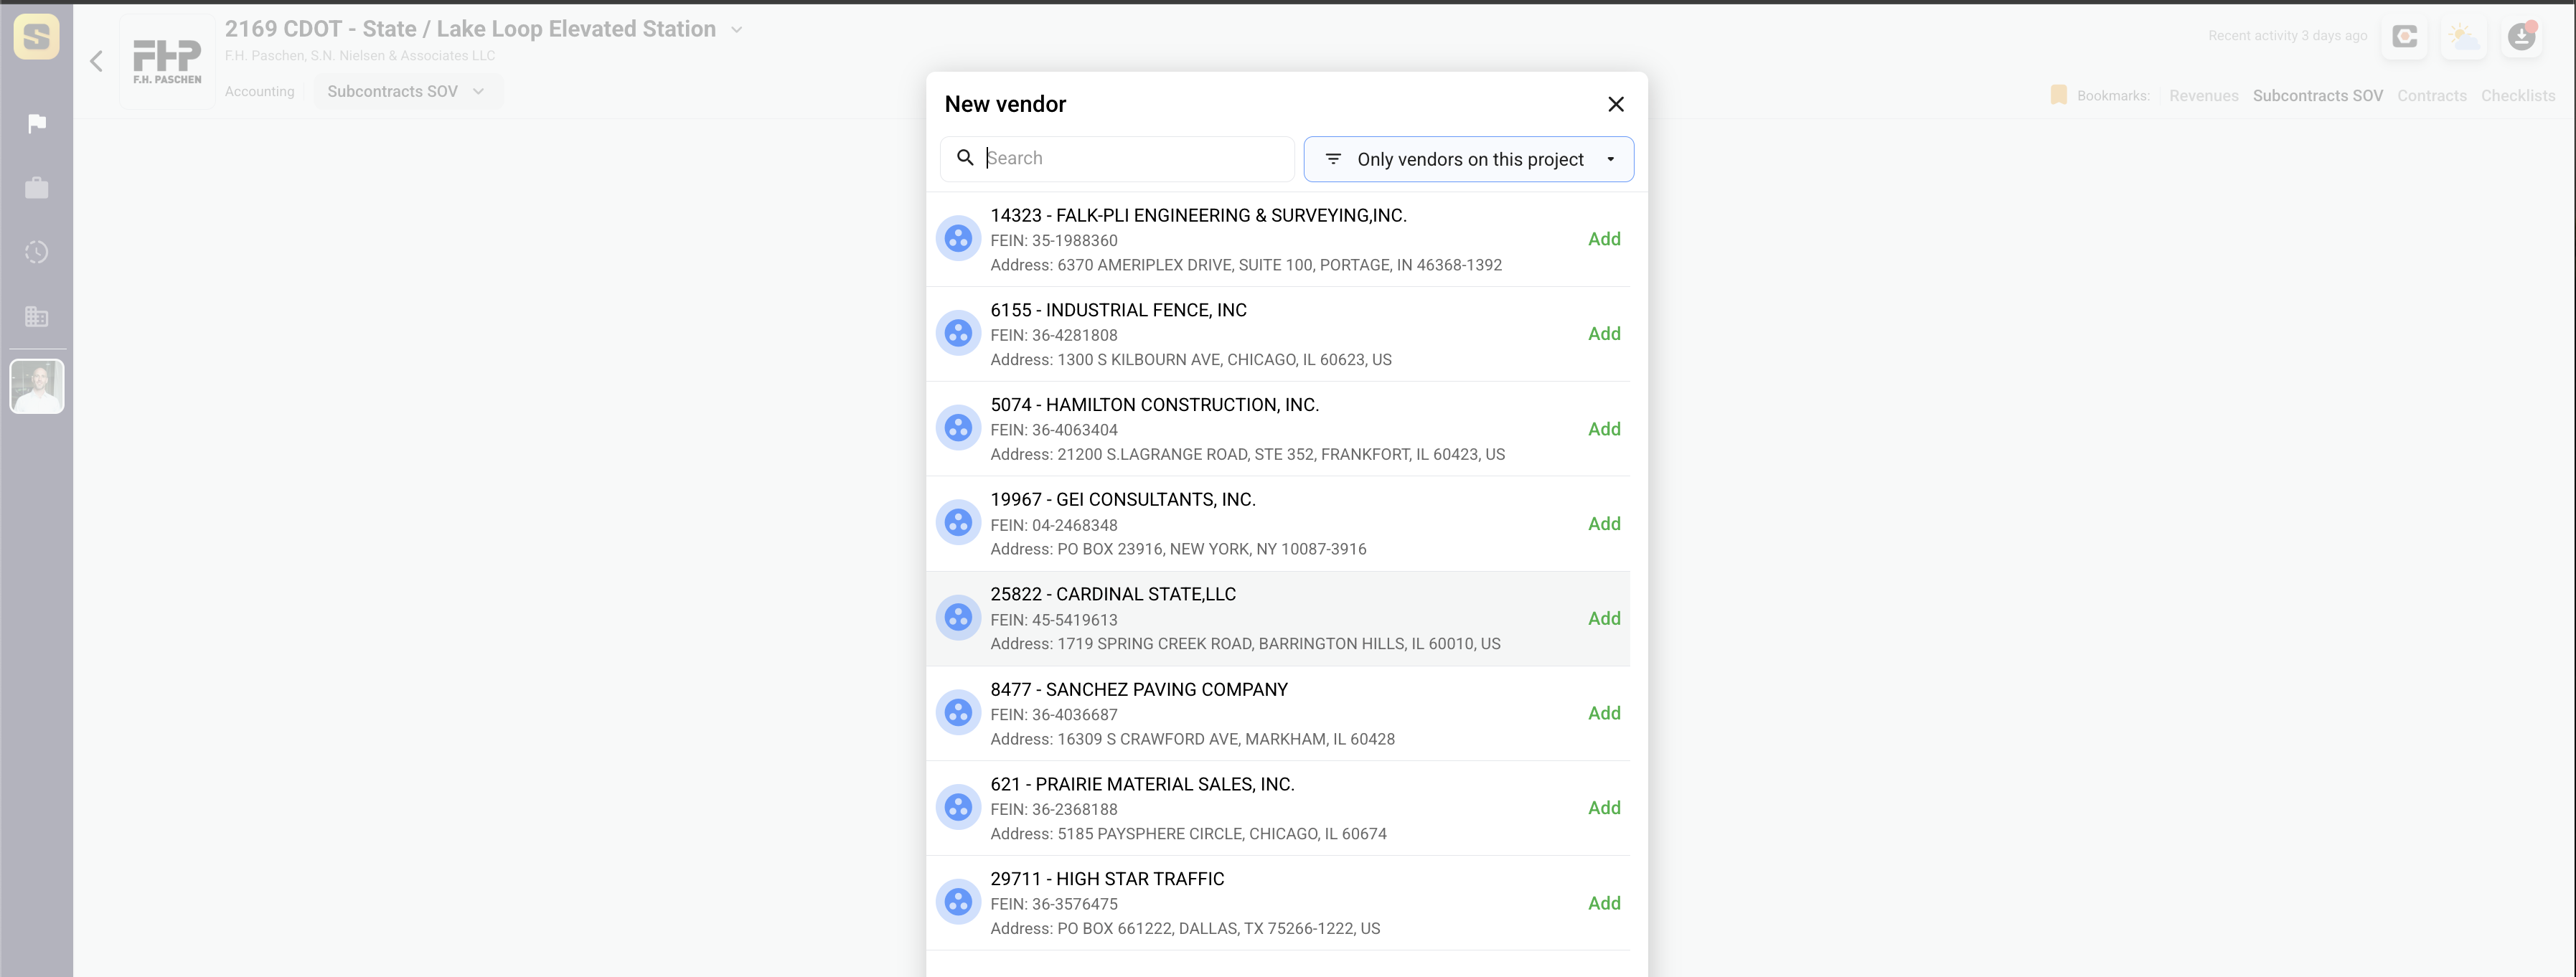2576x977 pixels.
Task: Add CARDINAL STATE,LLC vendor
Action: pyautogui.click(x=1604, y=618)
